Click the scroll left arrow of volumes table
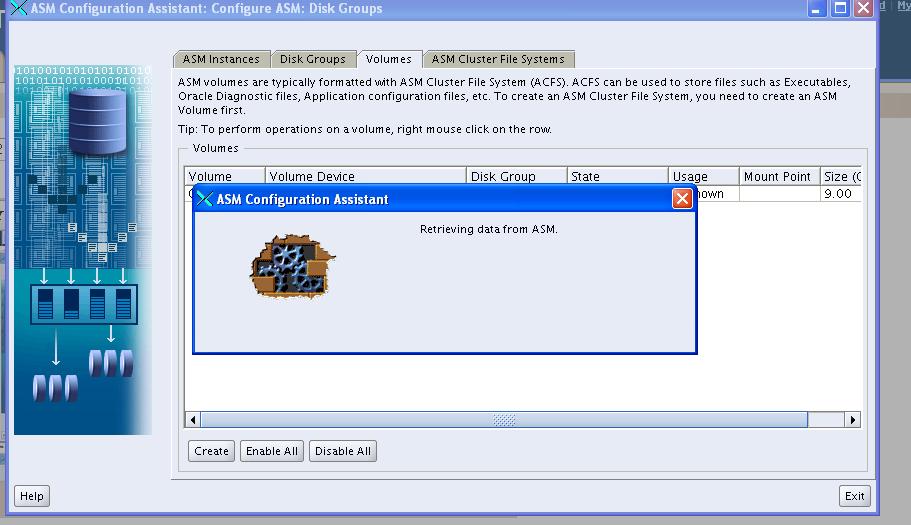911x525 pixels. 193,419
